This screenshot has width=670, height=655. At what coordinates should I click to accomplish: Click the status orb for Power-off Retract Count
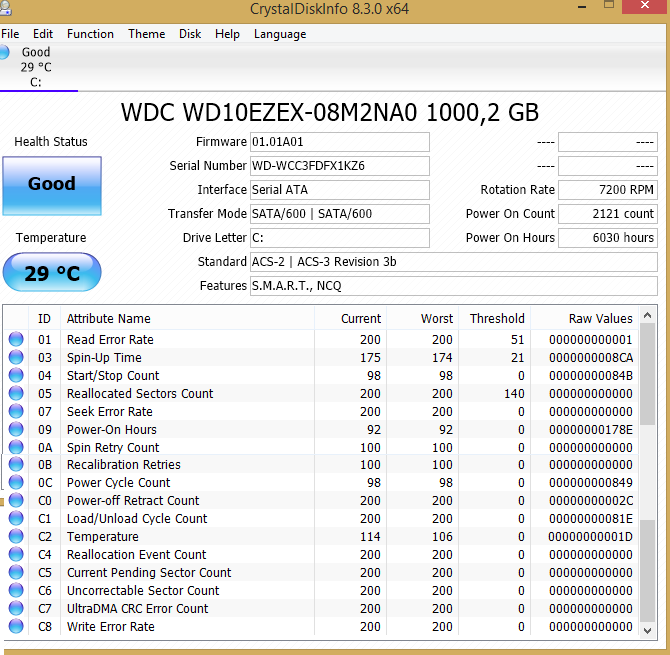click(16, 499)
